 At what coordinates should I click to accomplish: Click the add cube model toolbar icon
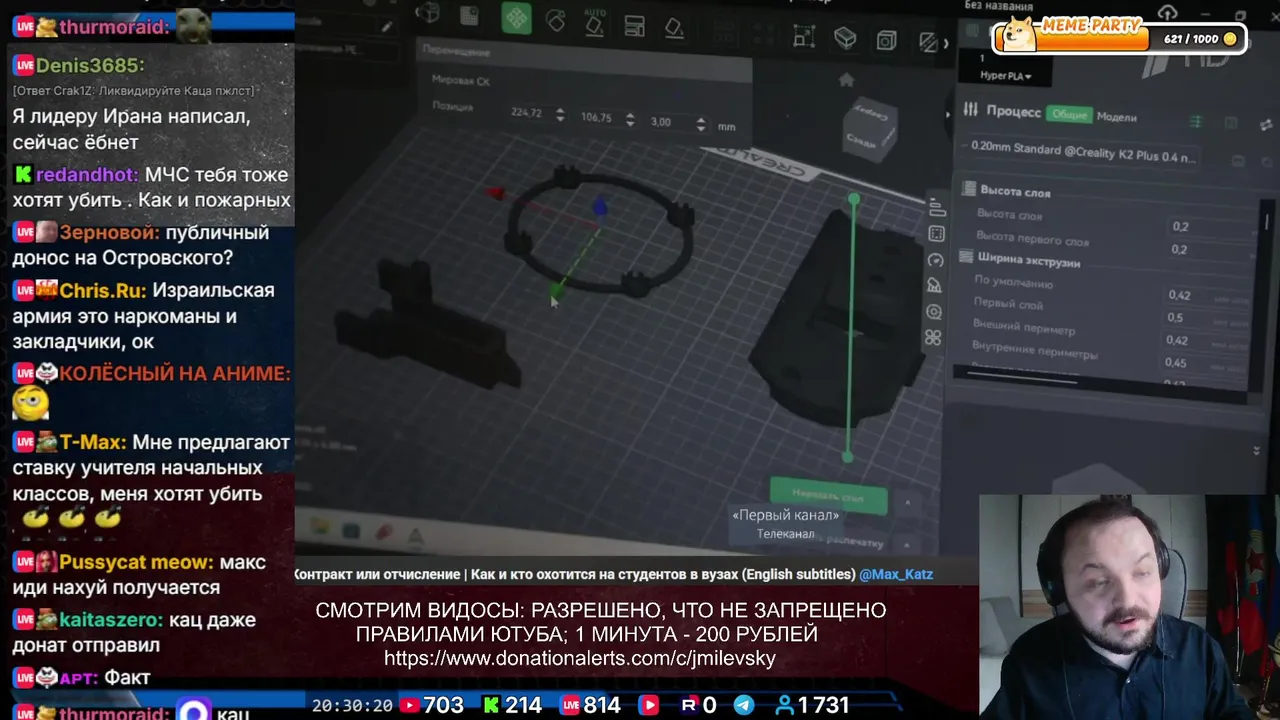[x=428, y=13]
